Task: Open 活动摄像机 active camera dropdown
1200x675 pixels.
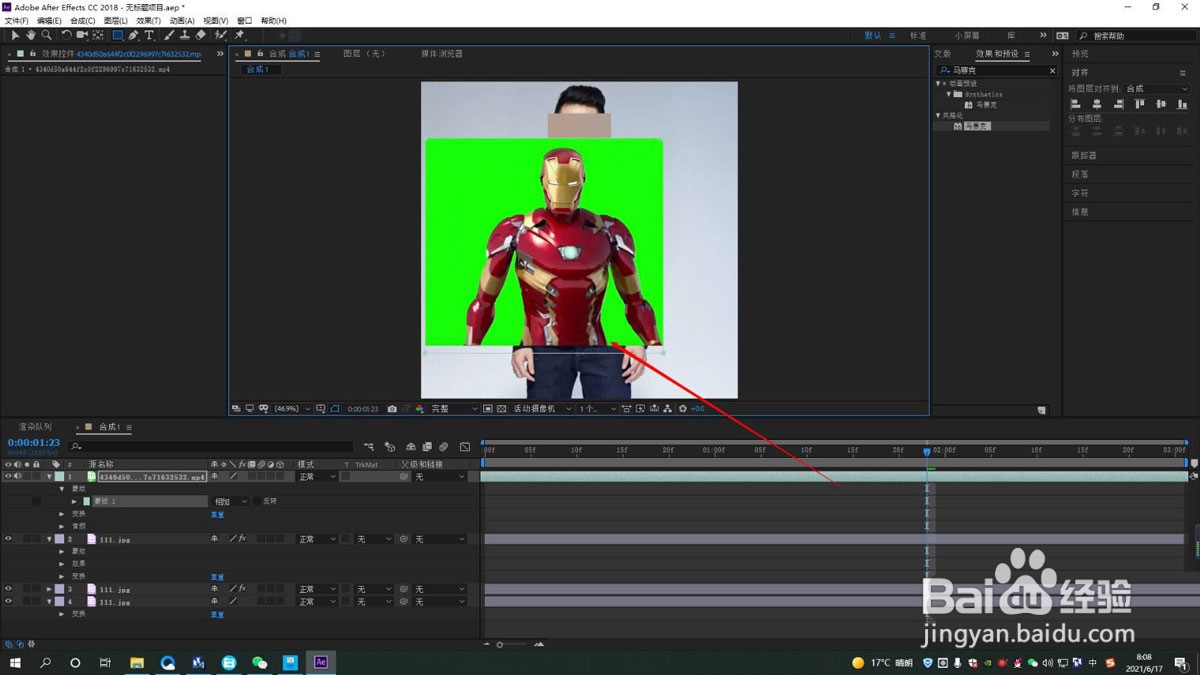Action: tap(543, 408)
